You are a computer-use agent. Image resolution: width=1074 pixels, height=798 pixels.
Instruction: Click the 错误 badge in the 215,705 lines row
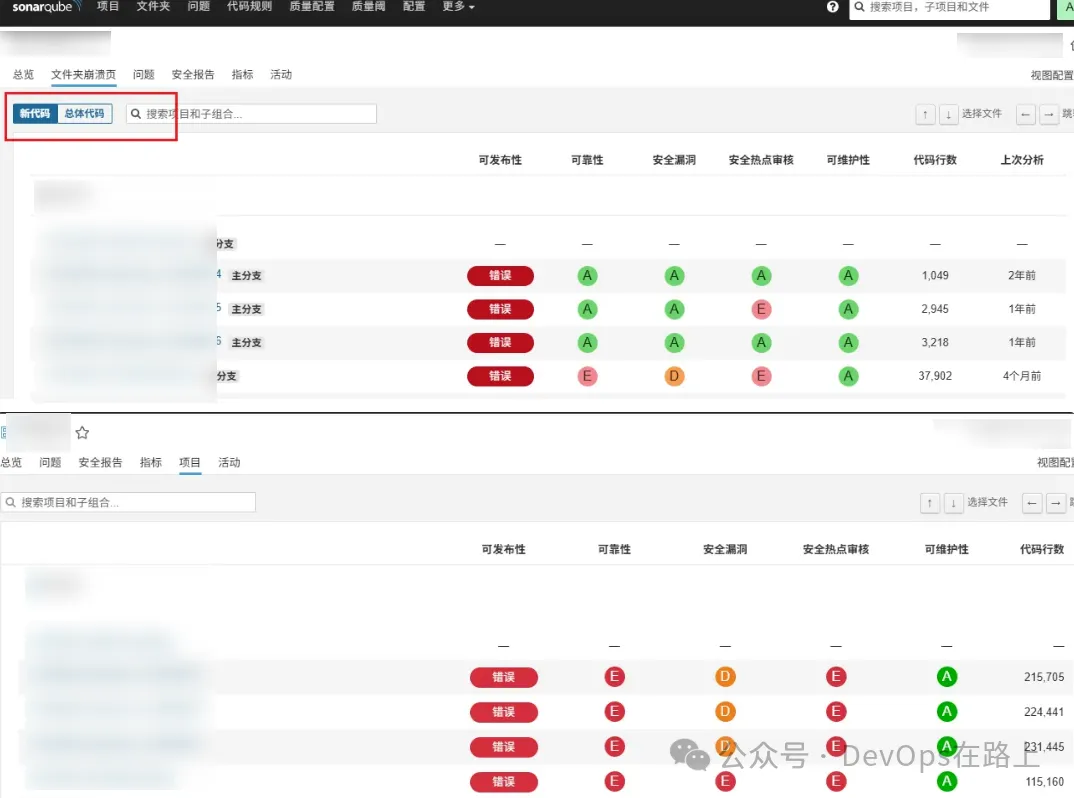503,677
